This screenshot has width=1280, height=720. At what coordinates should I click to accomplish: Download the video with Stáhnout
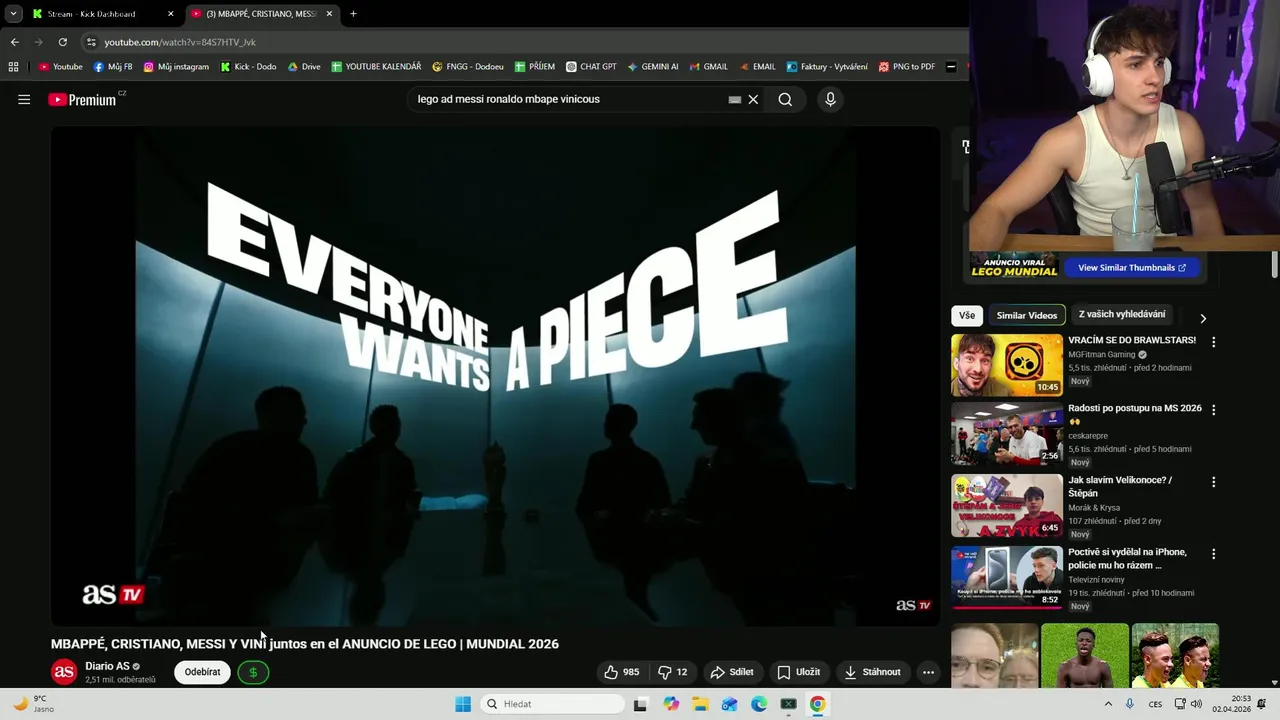coord(873,672)
